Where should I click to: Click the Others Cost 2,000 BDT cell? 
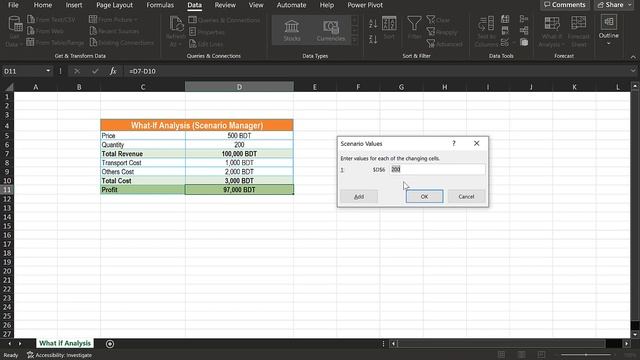pyautogui.click(x=239, y=172)
